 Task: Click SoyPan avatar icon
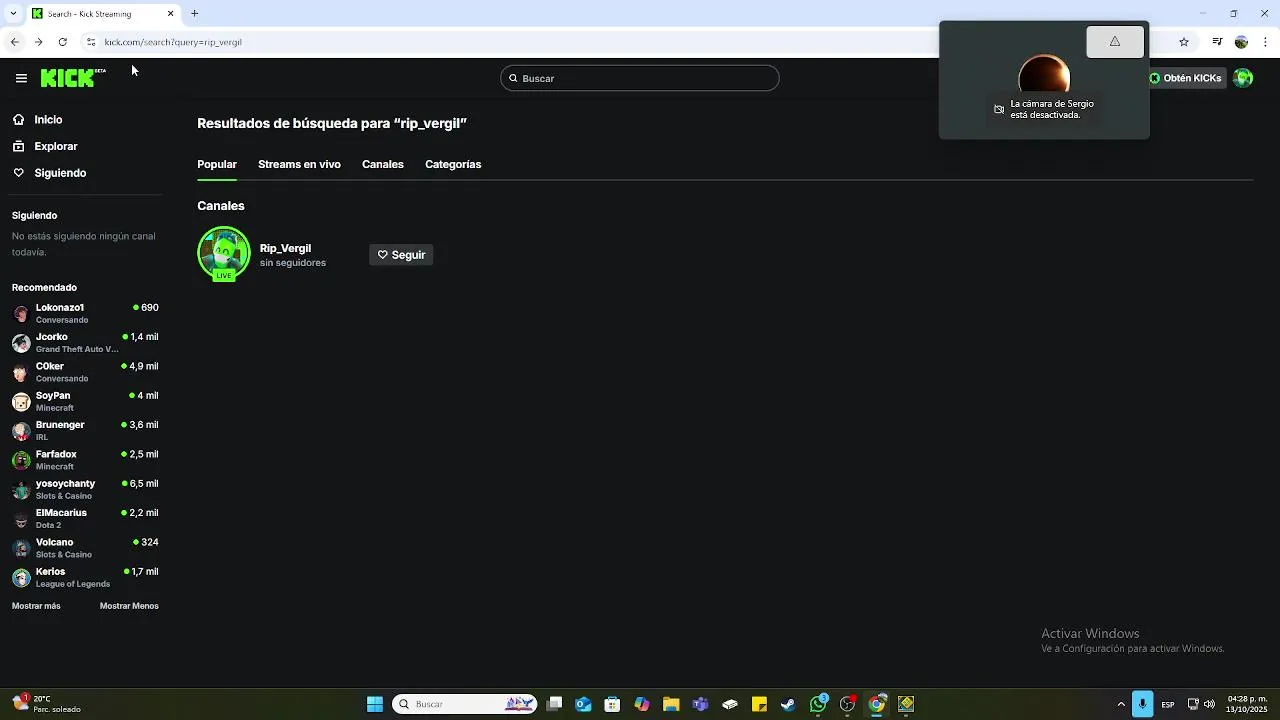tap(21, 402)
